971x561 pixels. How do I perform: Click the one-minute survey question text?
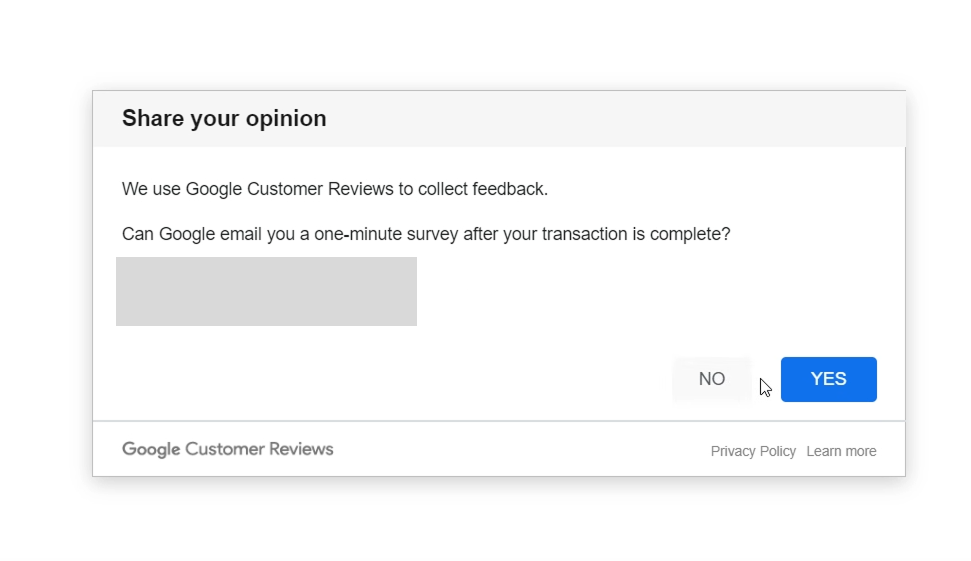click(x=426, y=234)
